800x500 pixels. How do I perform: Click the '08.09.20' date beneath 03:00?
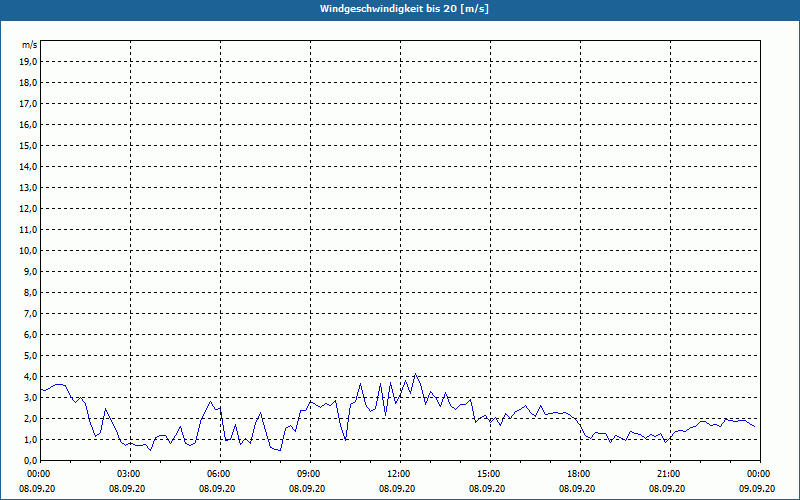pos(127,489)
